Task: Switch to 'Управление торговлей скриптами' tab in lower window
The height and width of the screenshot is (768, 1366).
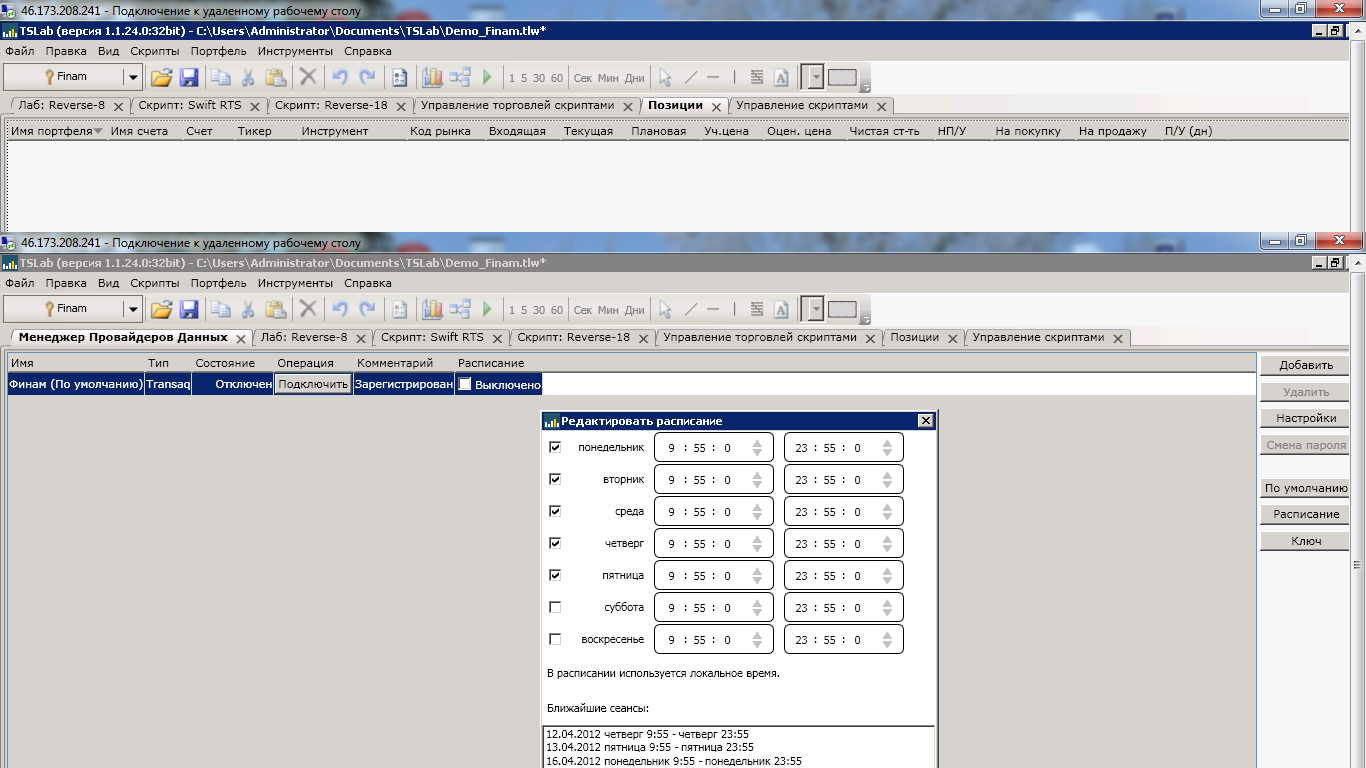Action: (760, 338)
